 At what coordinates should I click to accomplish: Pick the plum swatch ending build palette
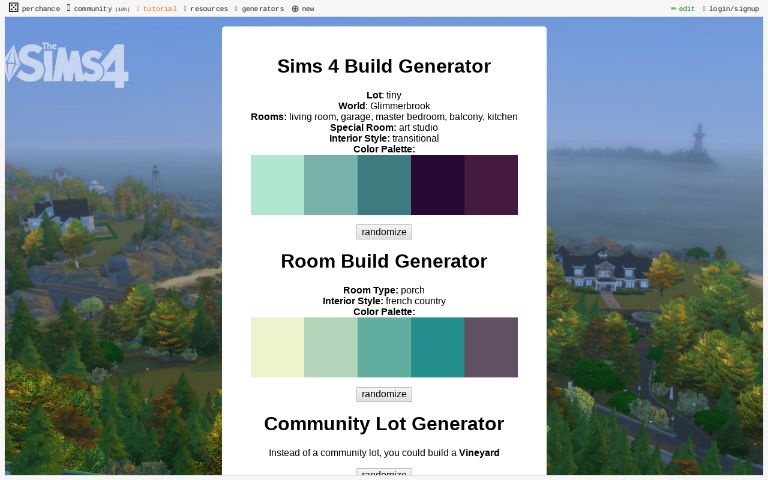(491, 185)
